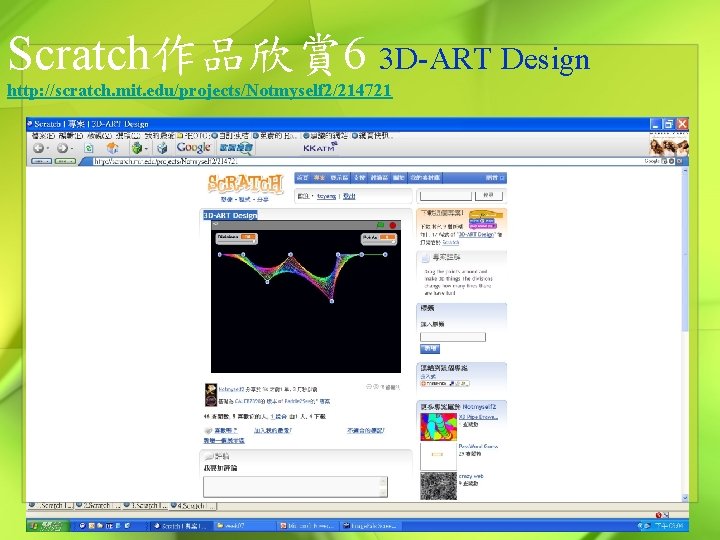Select the first tab in Scratch blue navigation bar
This screenshot has height=540, width=720.
tap(302, 178)
